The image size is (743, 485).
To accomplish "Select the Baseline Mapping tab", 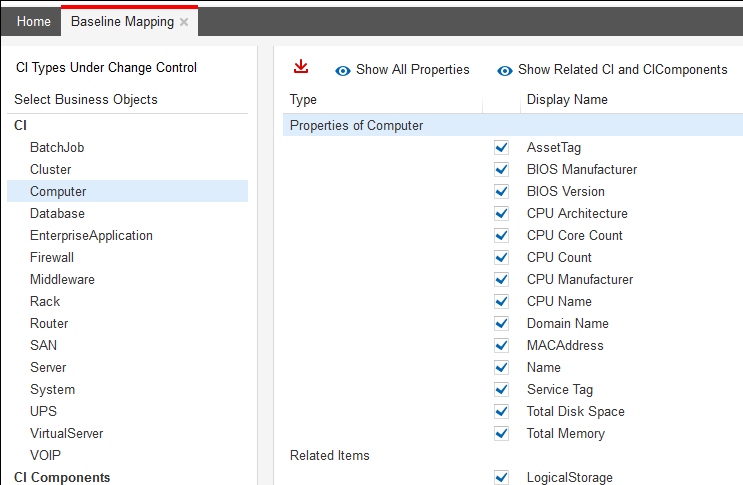I will point(122,22).
